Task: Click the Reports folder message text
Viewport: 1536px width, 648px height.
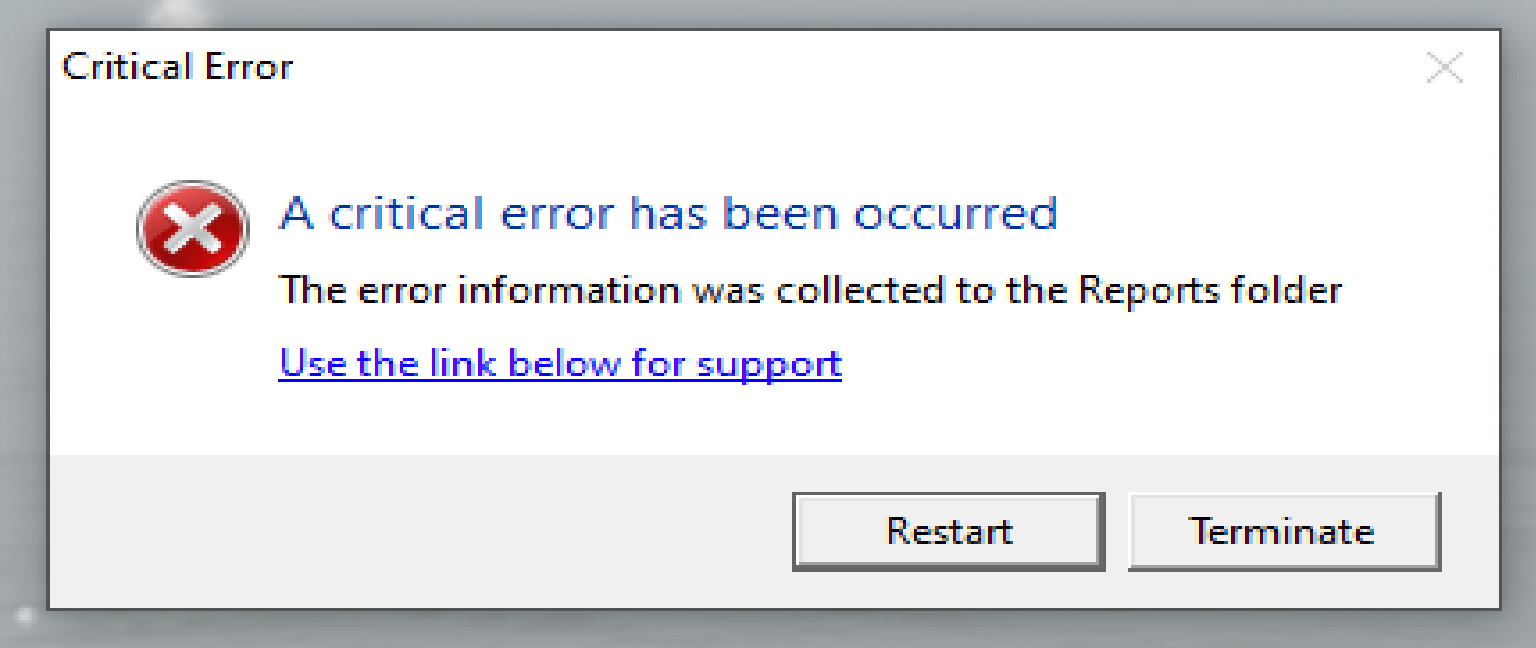Action: (810, 290)
